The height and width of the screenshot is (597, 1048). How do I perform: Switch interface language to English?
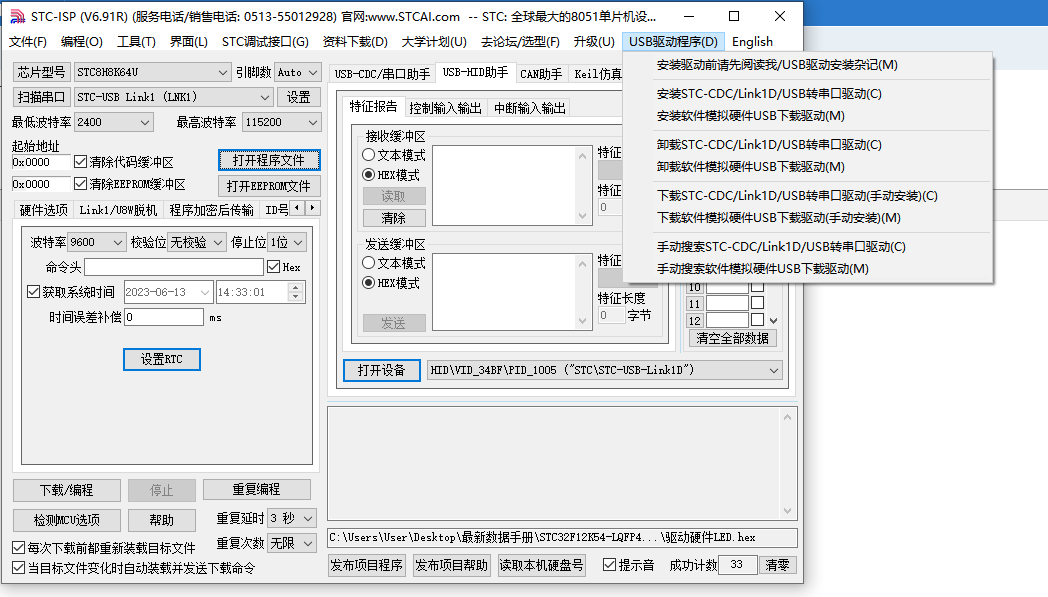click(752, 41)
